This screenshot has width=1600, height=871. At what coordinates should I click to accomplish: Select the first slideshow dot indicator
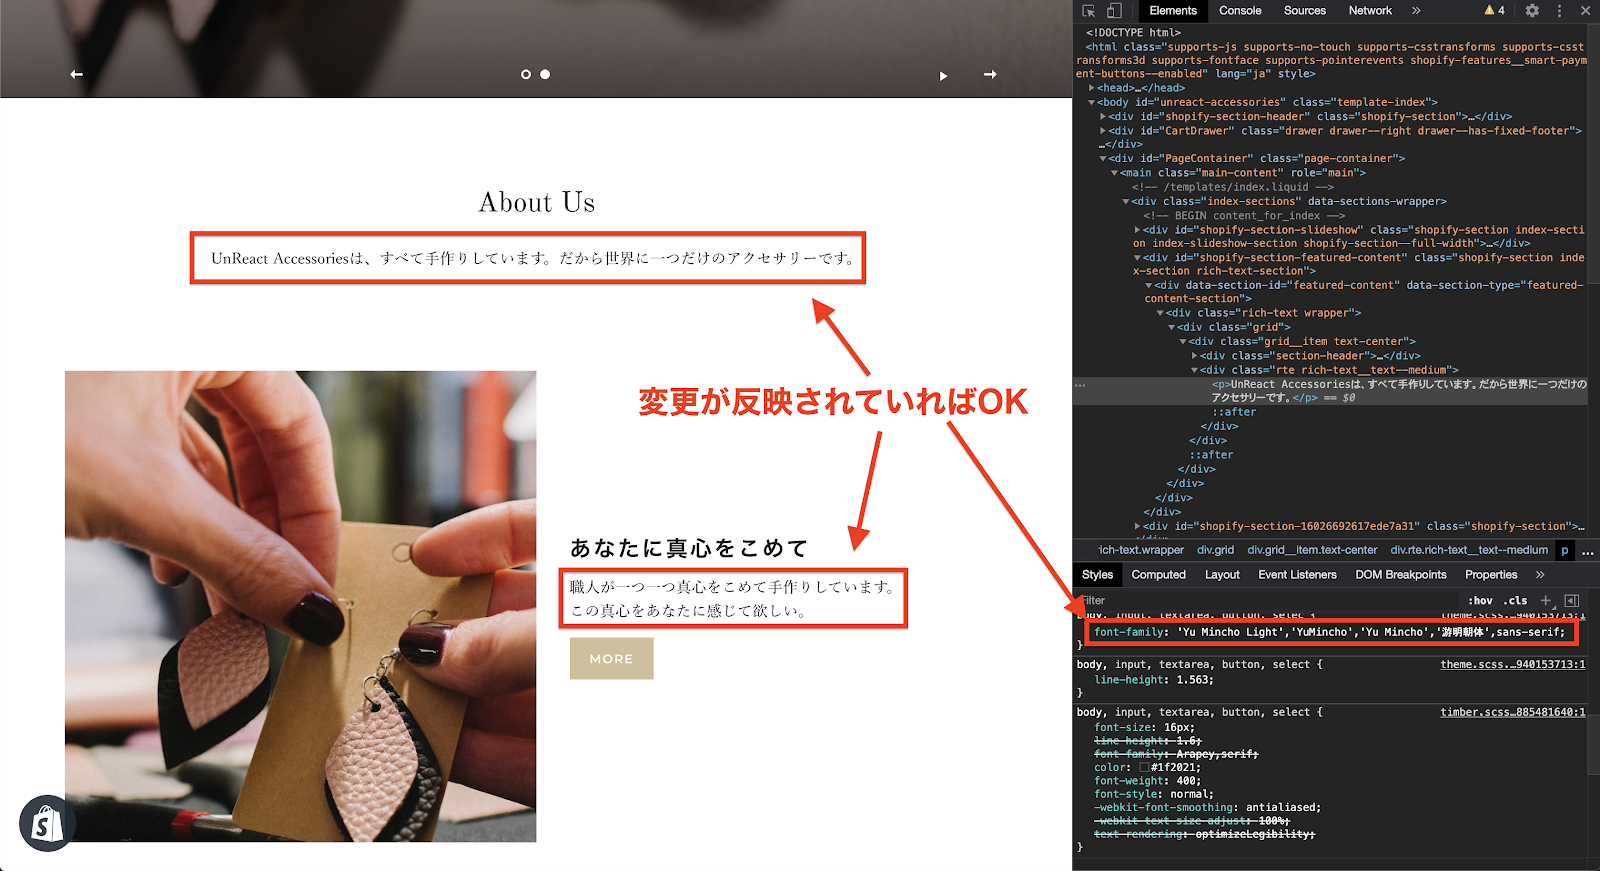tap(526, 75)
